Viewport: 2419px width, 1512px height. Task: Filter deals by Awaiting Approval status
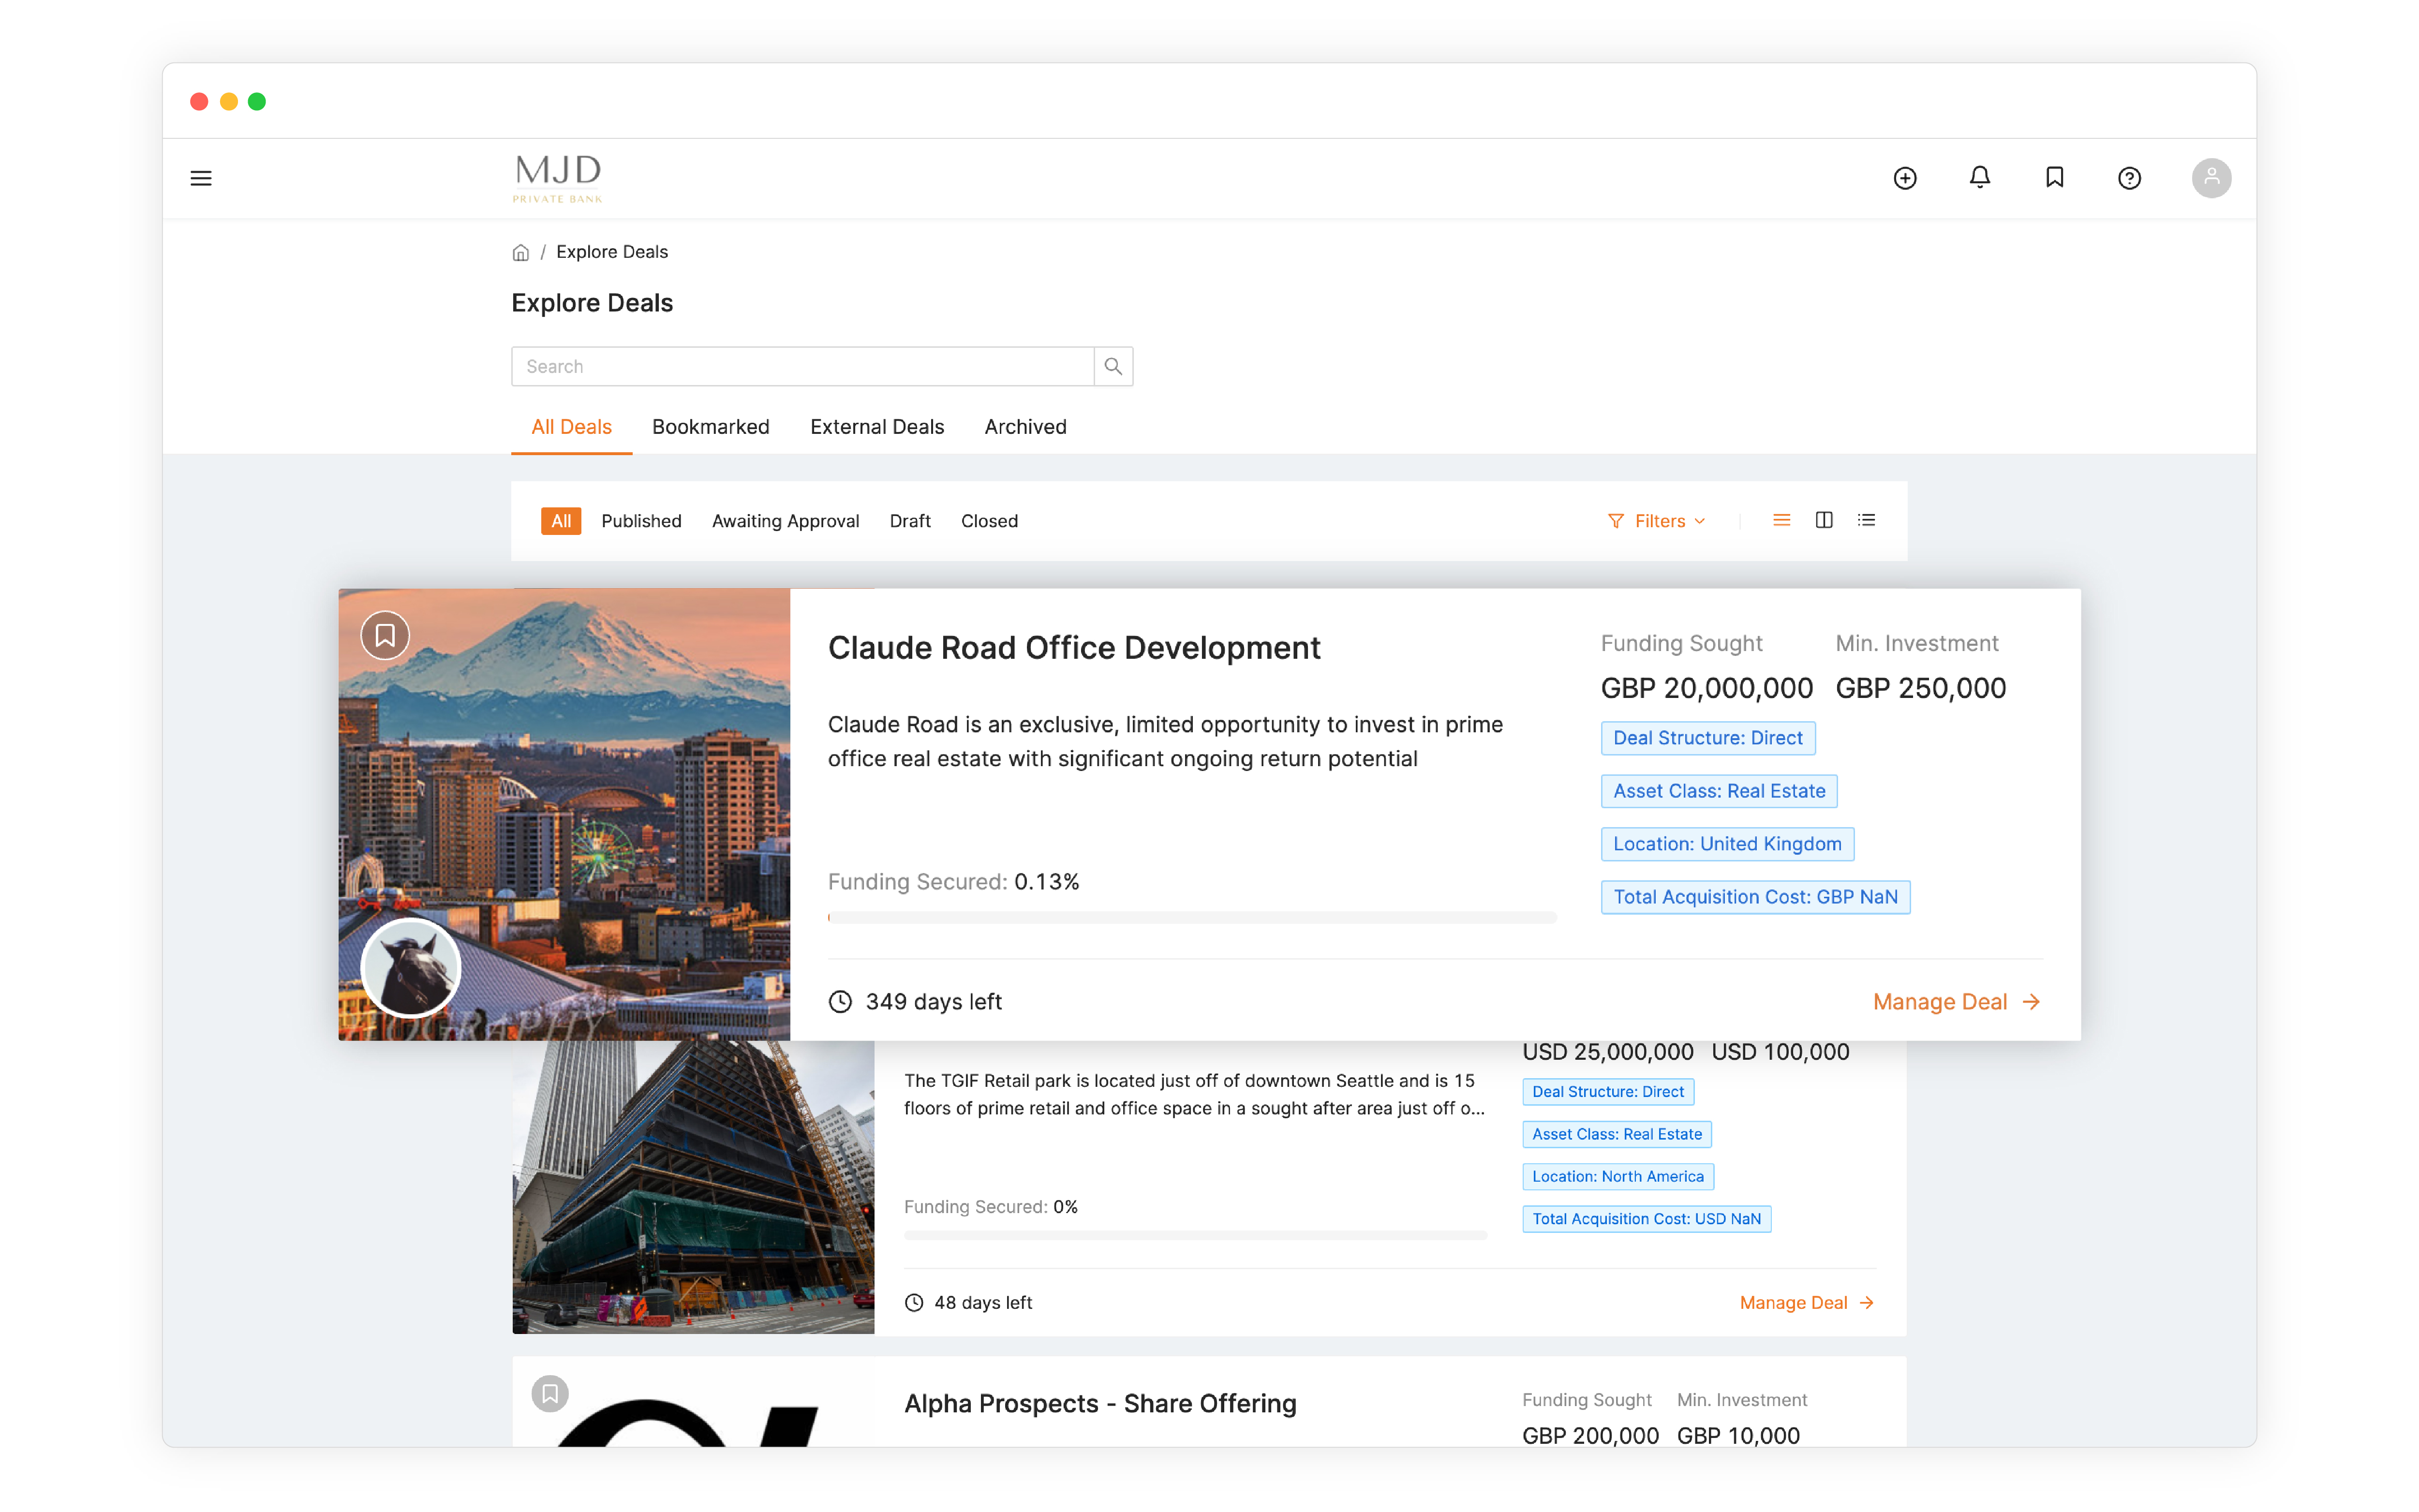tap(786, 520)
